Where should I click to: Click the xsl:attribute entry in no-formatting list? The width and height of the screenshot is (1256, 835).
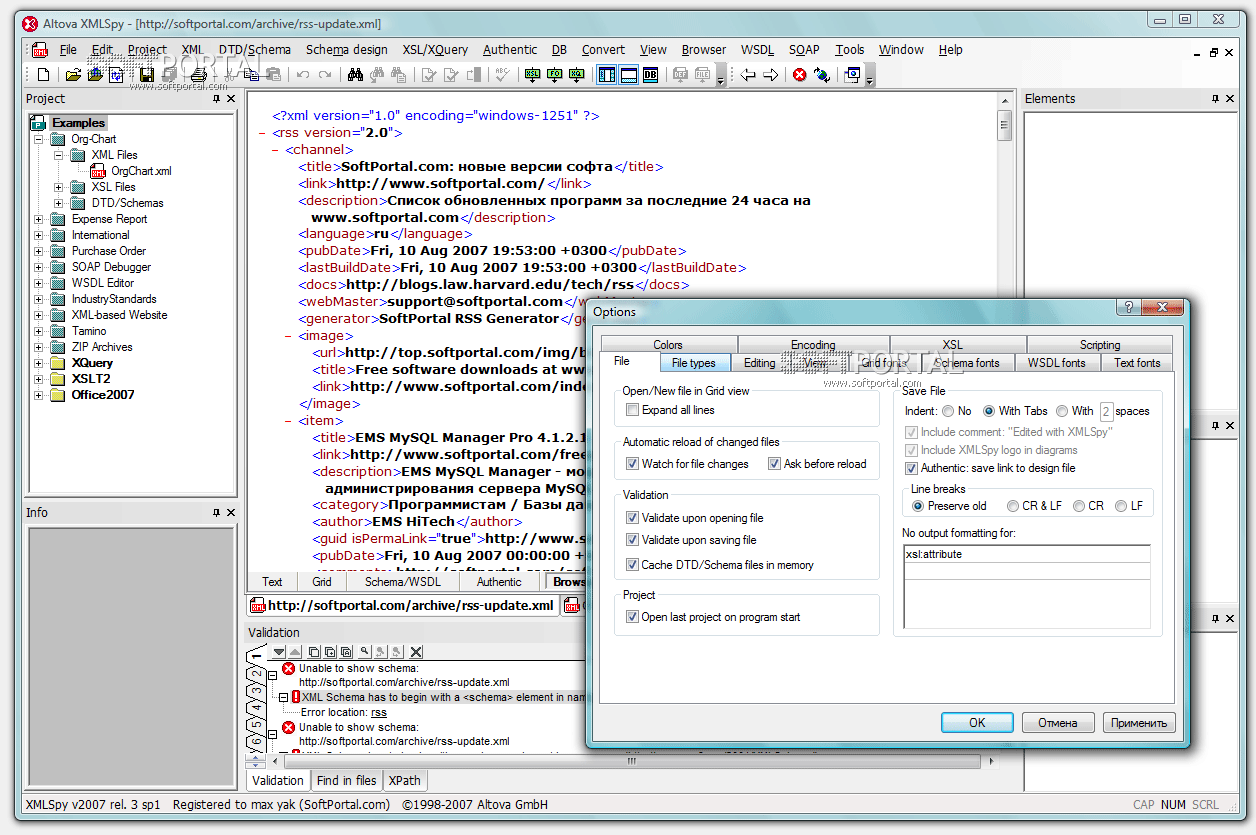click(x=1027, y=554)
